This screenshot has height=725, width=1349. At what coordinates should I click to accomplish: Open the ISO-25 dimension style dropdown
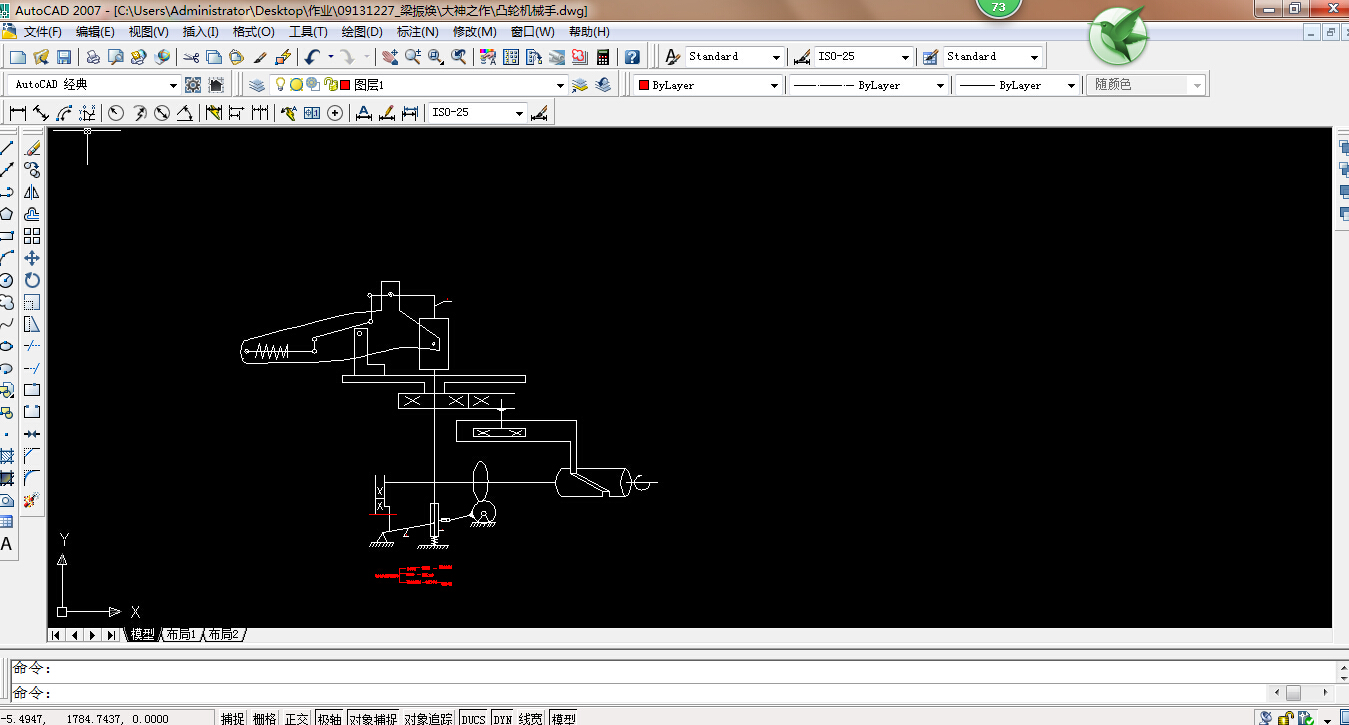coord(905,57)
